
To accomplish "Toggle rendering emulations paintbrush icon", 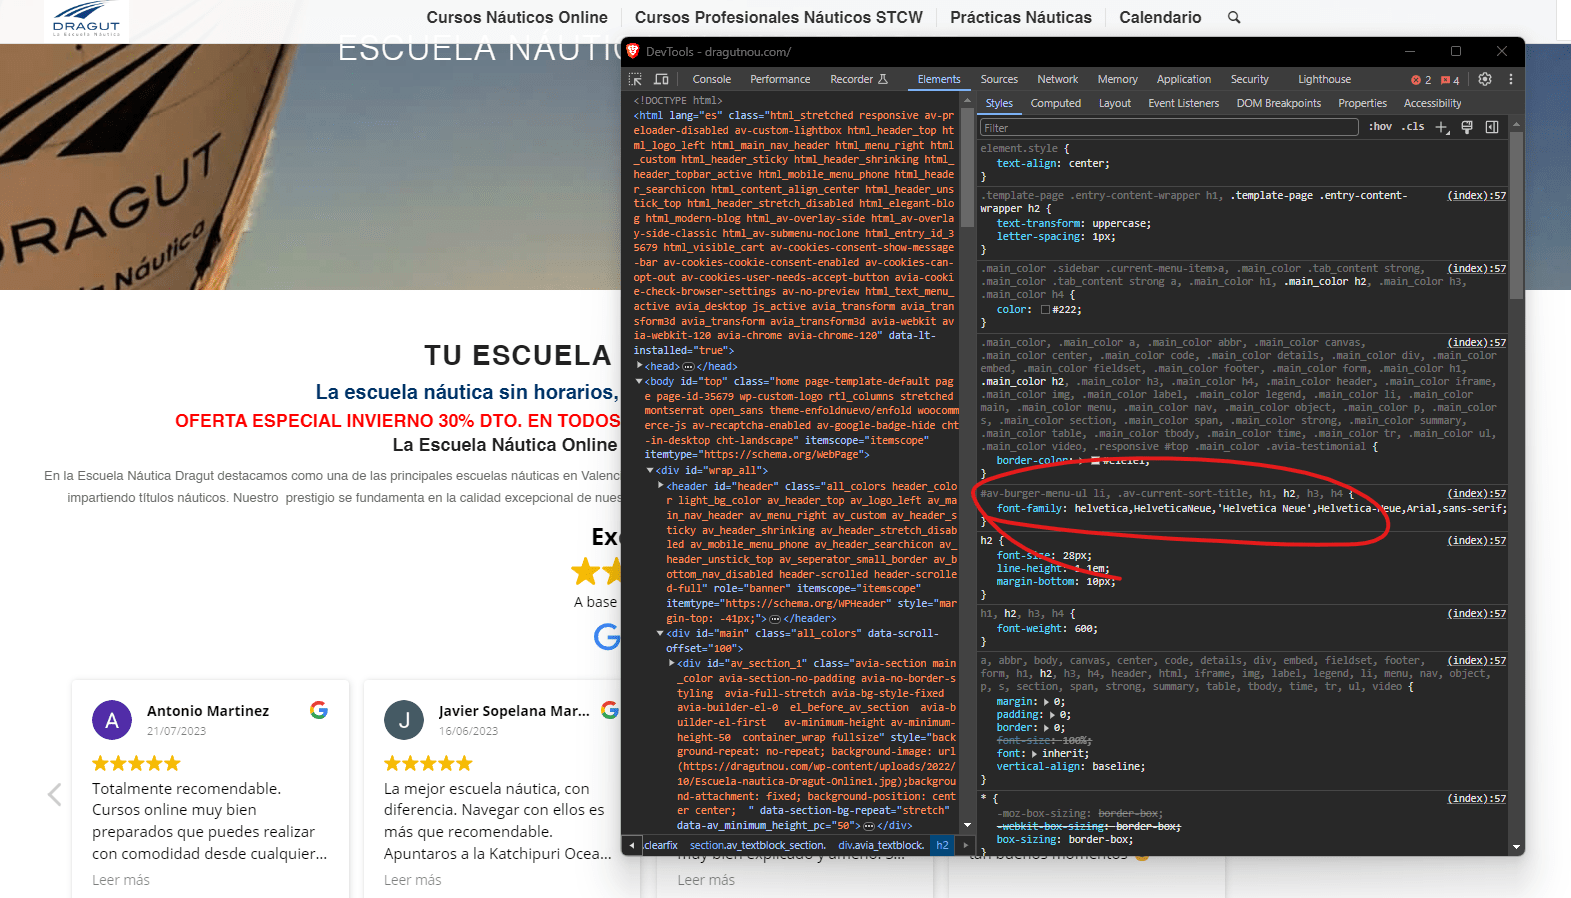I will click(x=1467, y=127).
